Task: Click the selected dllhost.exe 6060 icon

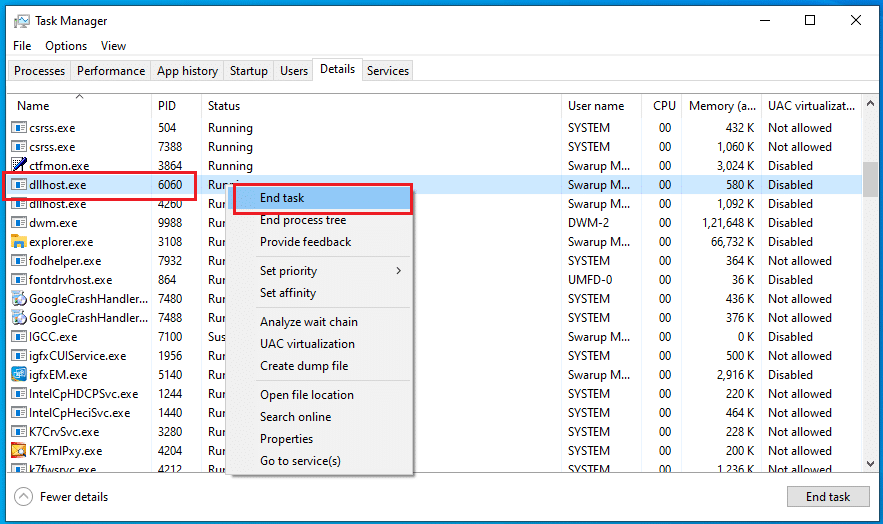Action: point(19,185)
